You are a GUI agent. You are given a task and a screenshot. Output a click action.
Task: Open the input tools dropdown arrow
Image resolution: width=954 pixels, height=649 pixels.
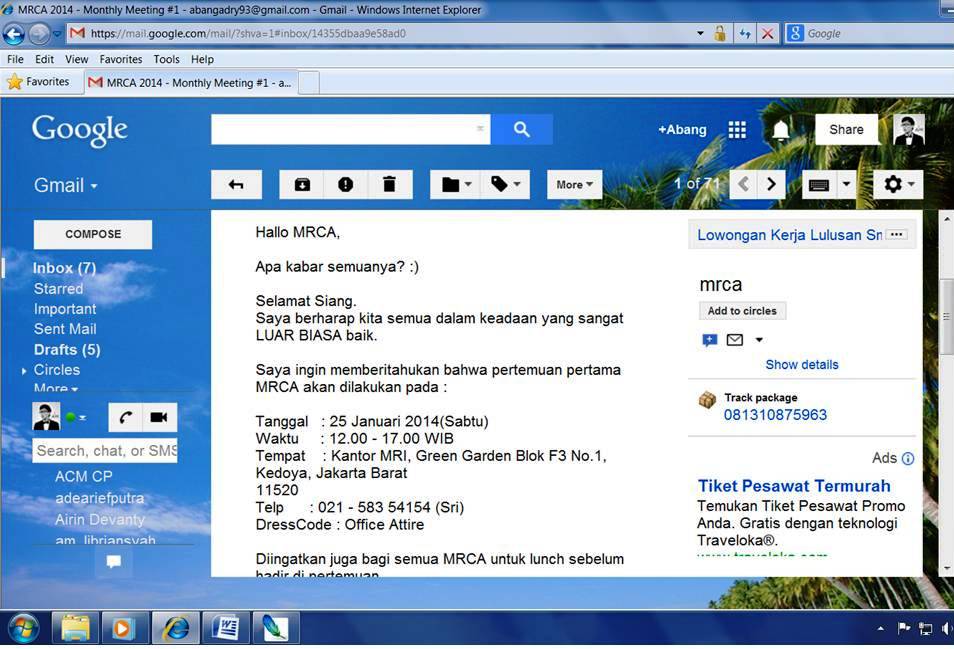tap(846, 184)
